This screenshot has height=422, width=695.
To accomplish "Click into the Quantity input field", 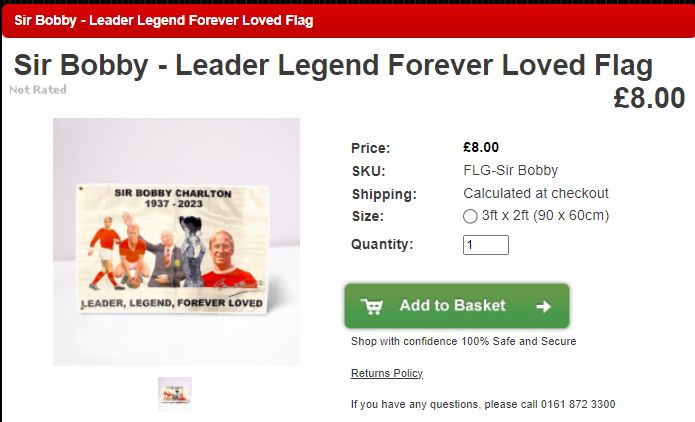I will pyautogui.click(x=486, y=245).
